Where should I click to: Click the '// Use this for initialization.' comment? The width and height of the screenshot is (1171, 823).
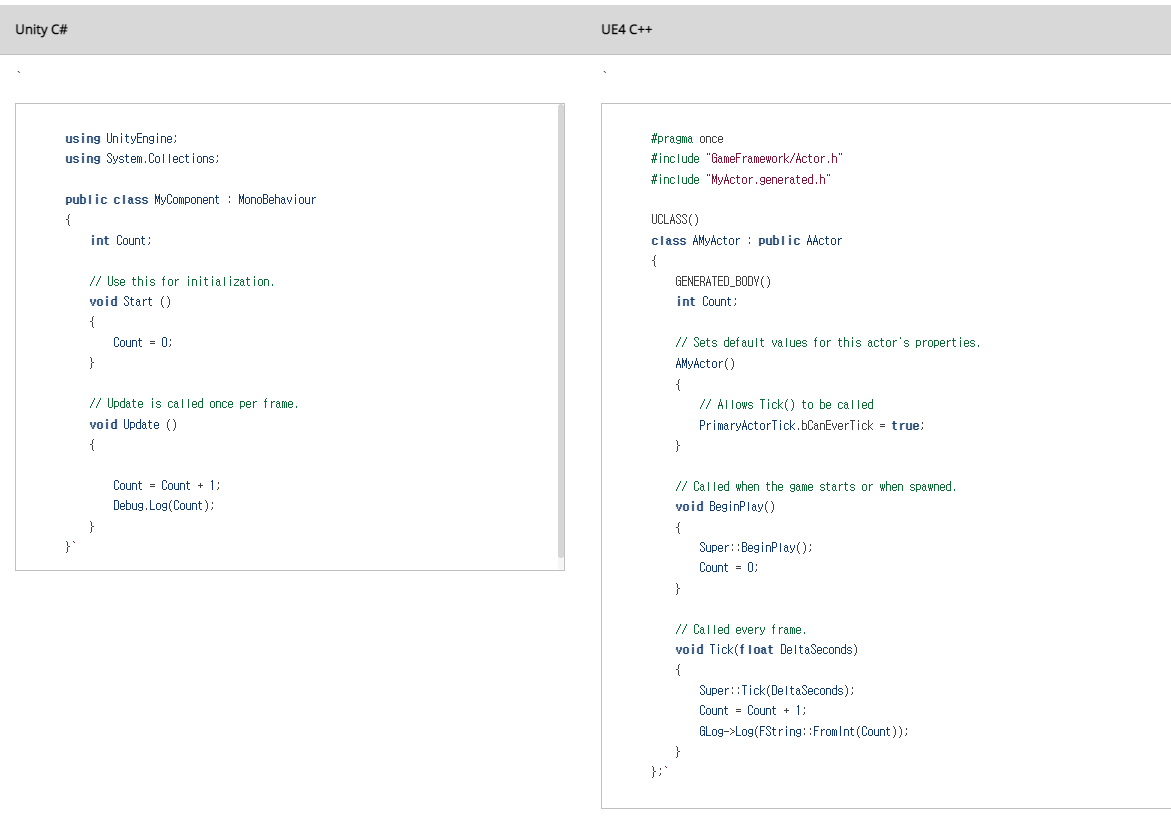click(181, 282)
